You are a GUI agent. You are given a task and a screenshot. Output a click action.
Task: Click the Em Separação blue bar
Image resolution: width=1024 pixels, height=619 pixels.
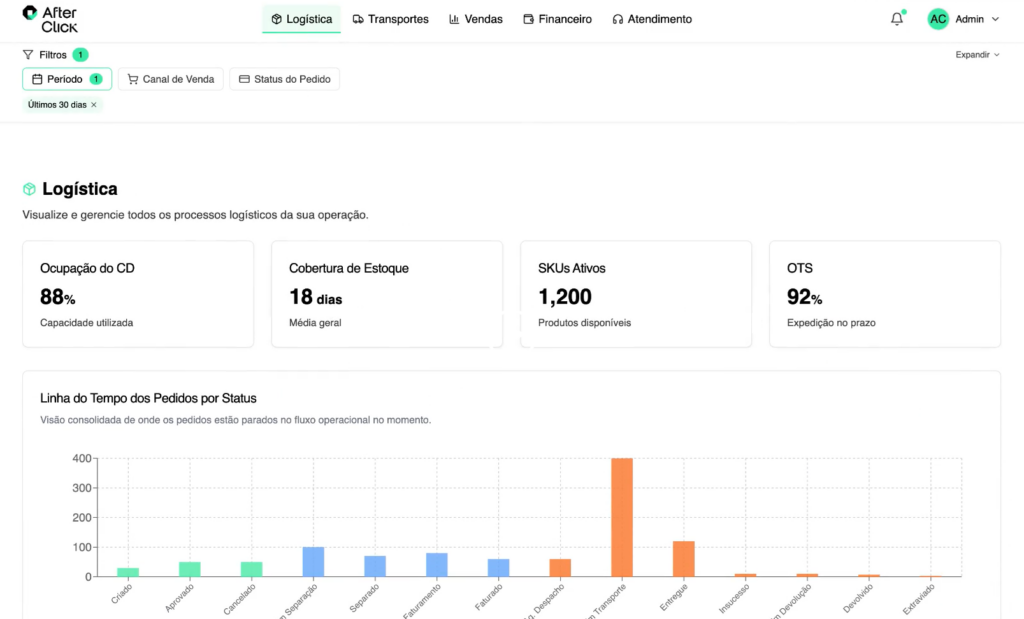313,562
